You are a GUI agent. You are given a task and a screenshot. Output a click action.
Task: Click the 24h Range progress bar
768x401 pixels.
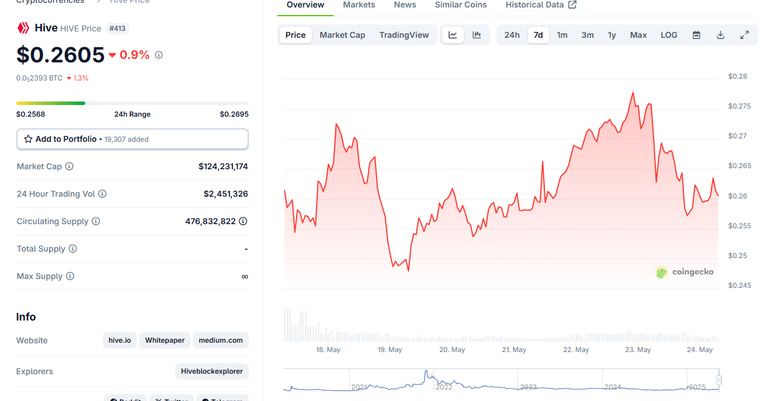pyautogui.click(x=132, y=103)
